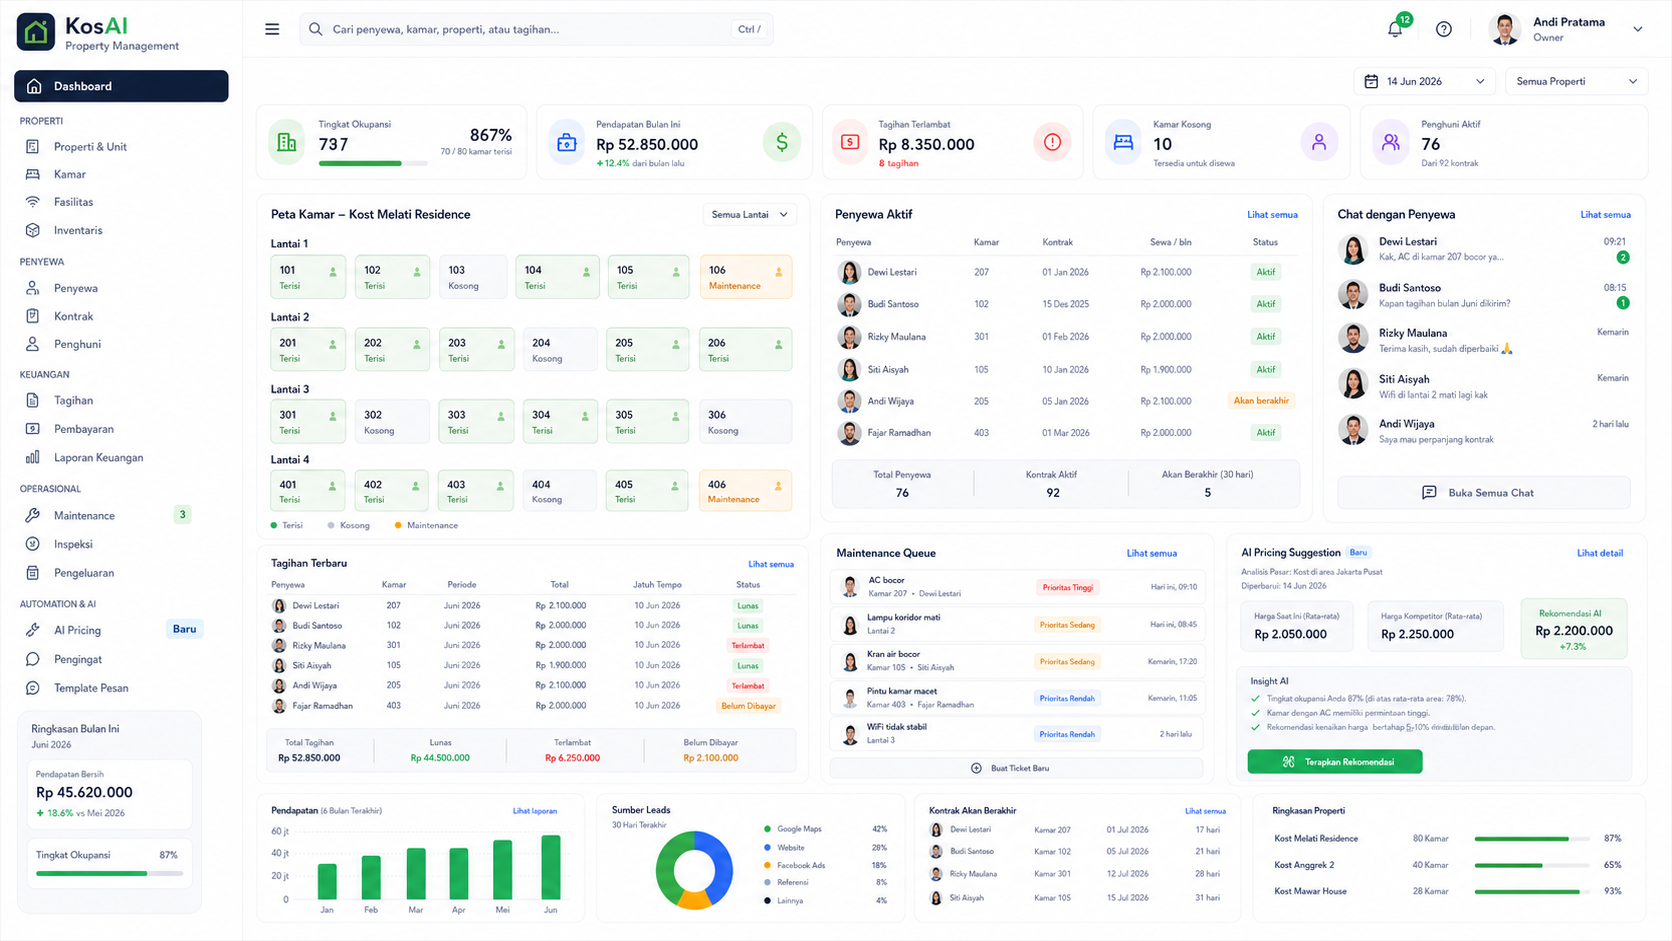This screenshot has height=941, width=1672.
Task: Click Lihat detail in AI Pricing Suggestion
Action: 1600,553
